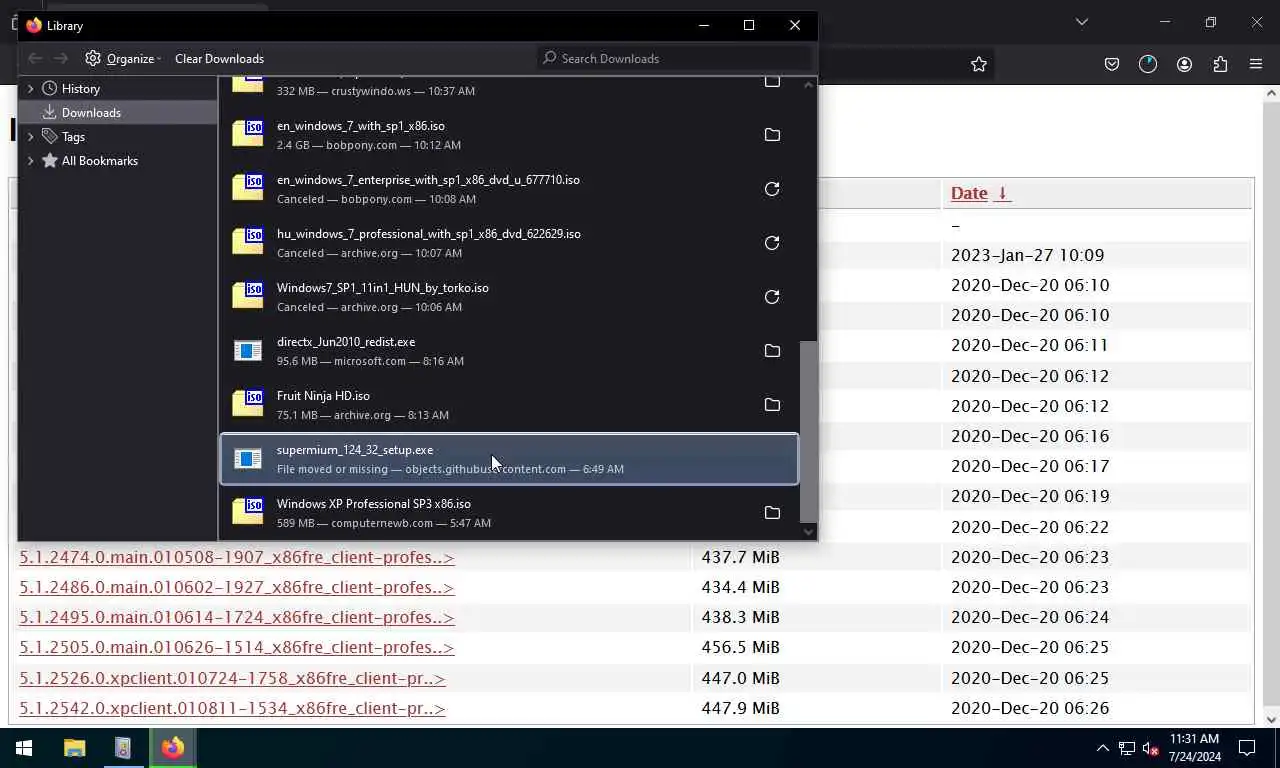Screen dimensions: 1280x768
Task: Select All Bookmarks in sidebar
Action: point(99,160)
